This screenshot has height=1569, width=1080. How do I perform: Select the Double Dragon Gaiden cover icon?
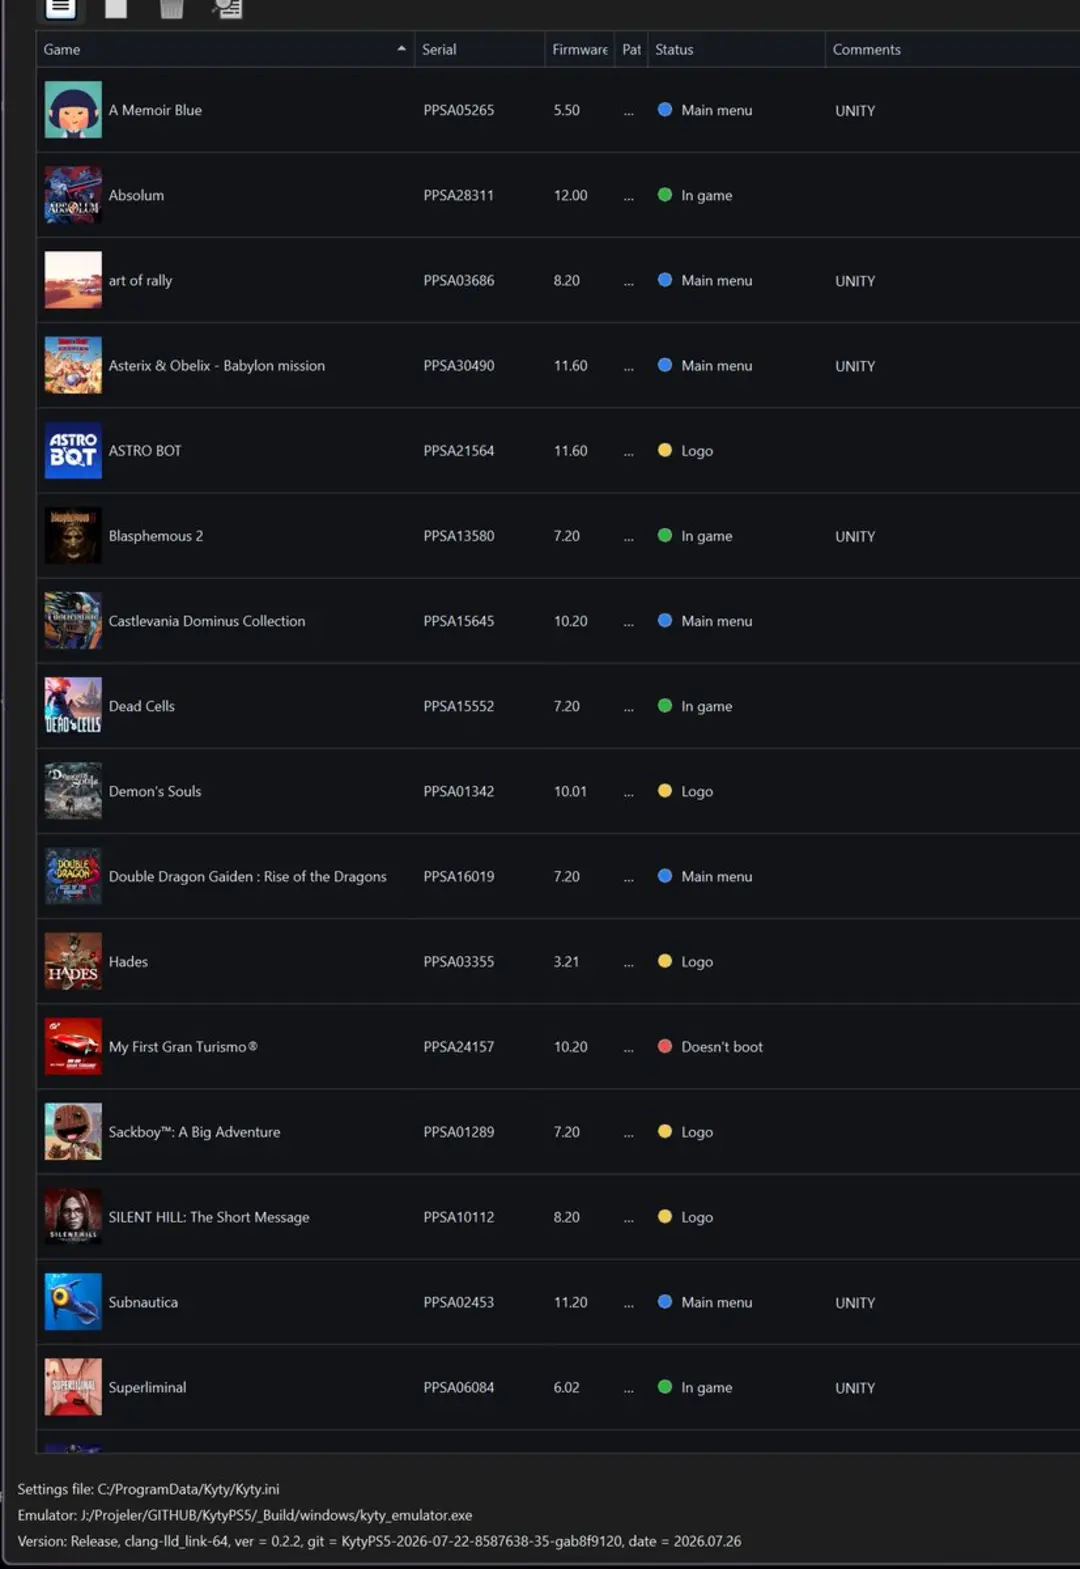click(x=73, y=876)
